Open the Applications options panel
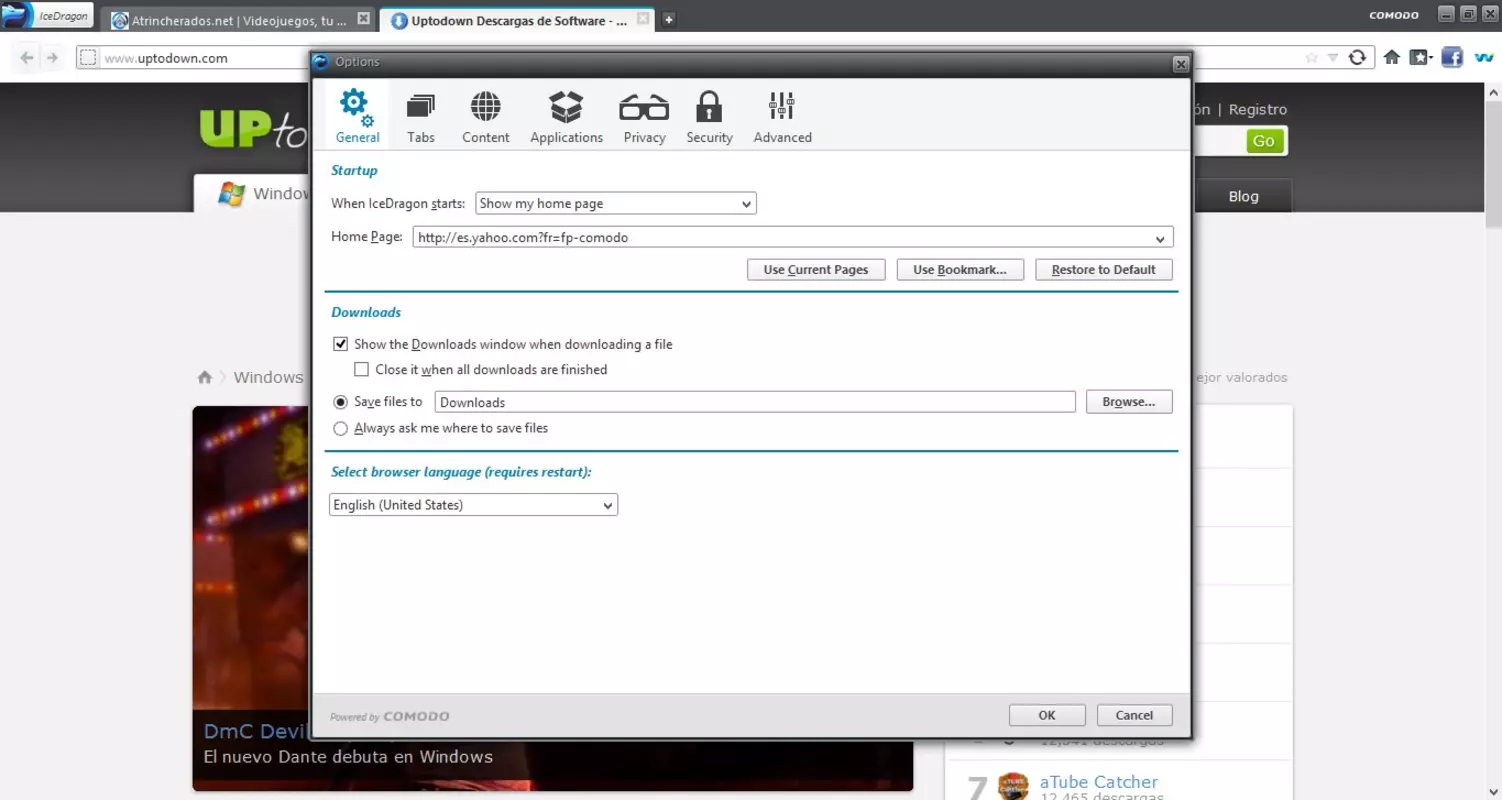This screenshot has width=1502, height=800. [566, 116]
